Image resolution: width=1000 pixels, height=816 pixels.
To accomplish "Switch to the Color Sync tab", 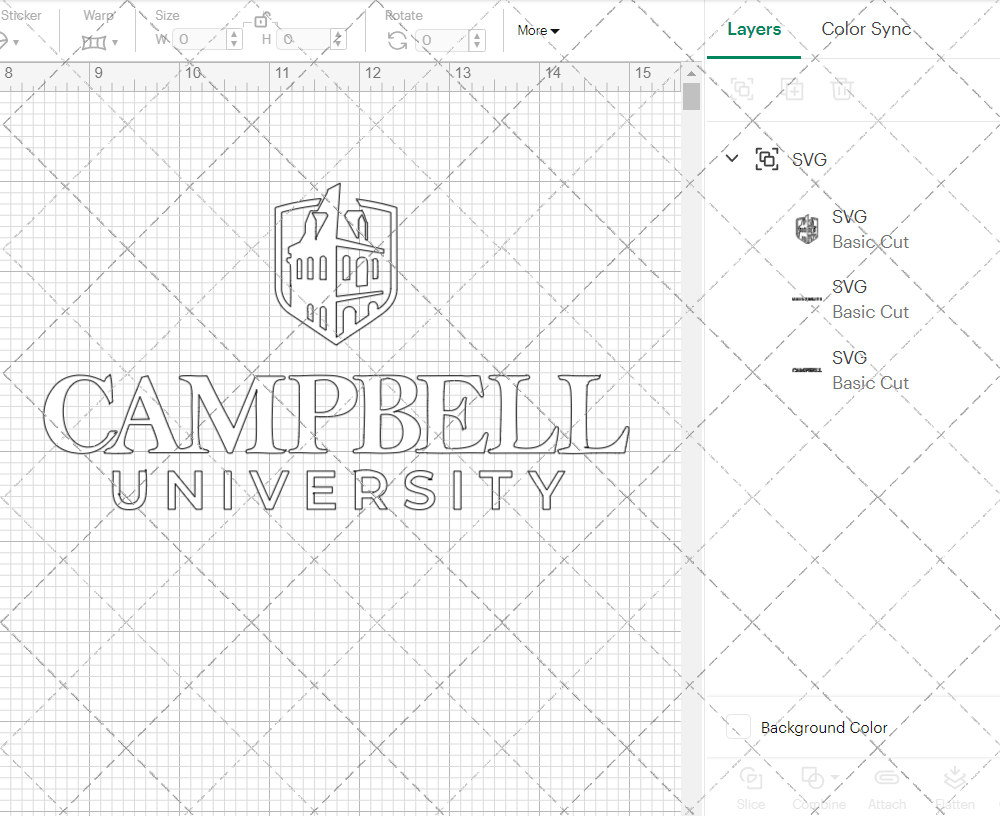I will [x=866, y=29].
